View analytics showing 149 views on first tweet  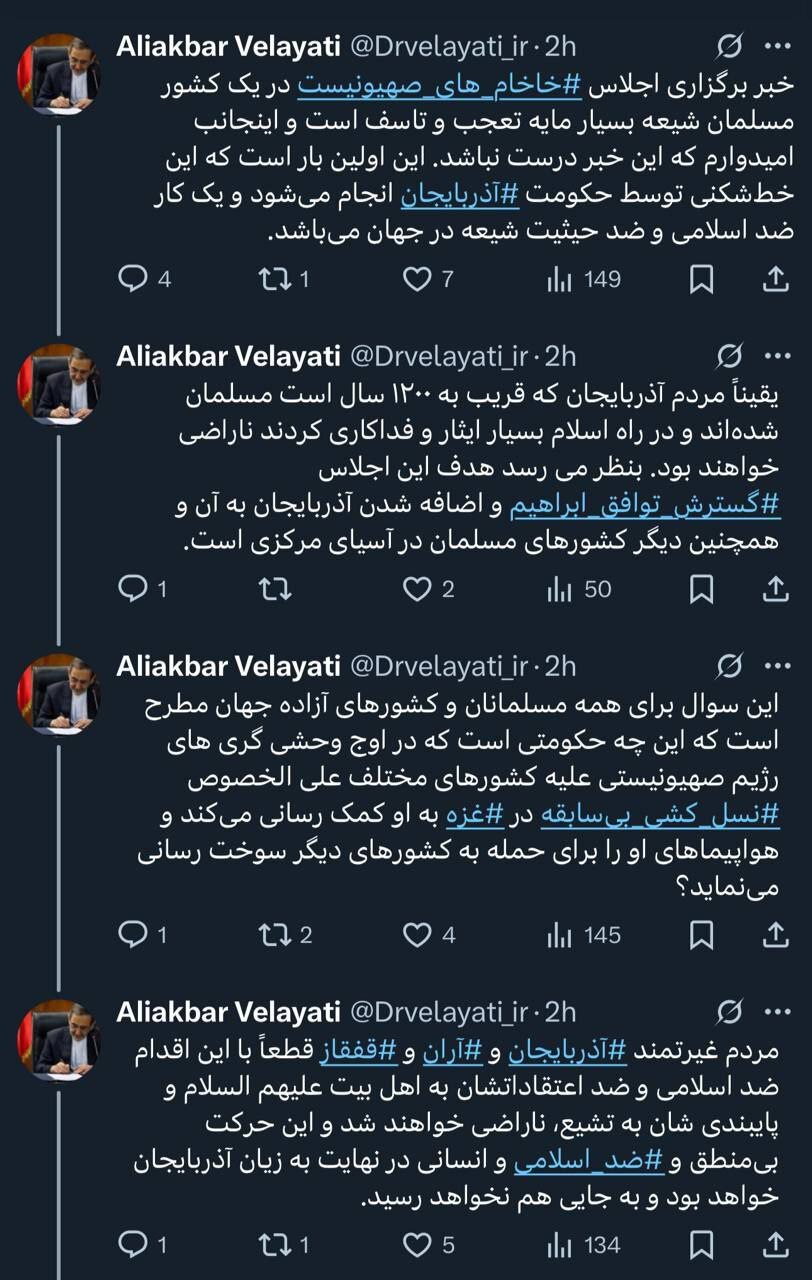tap(558, 281)
